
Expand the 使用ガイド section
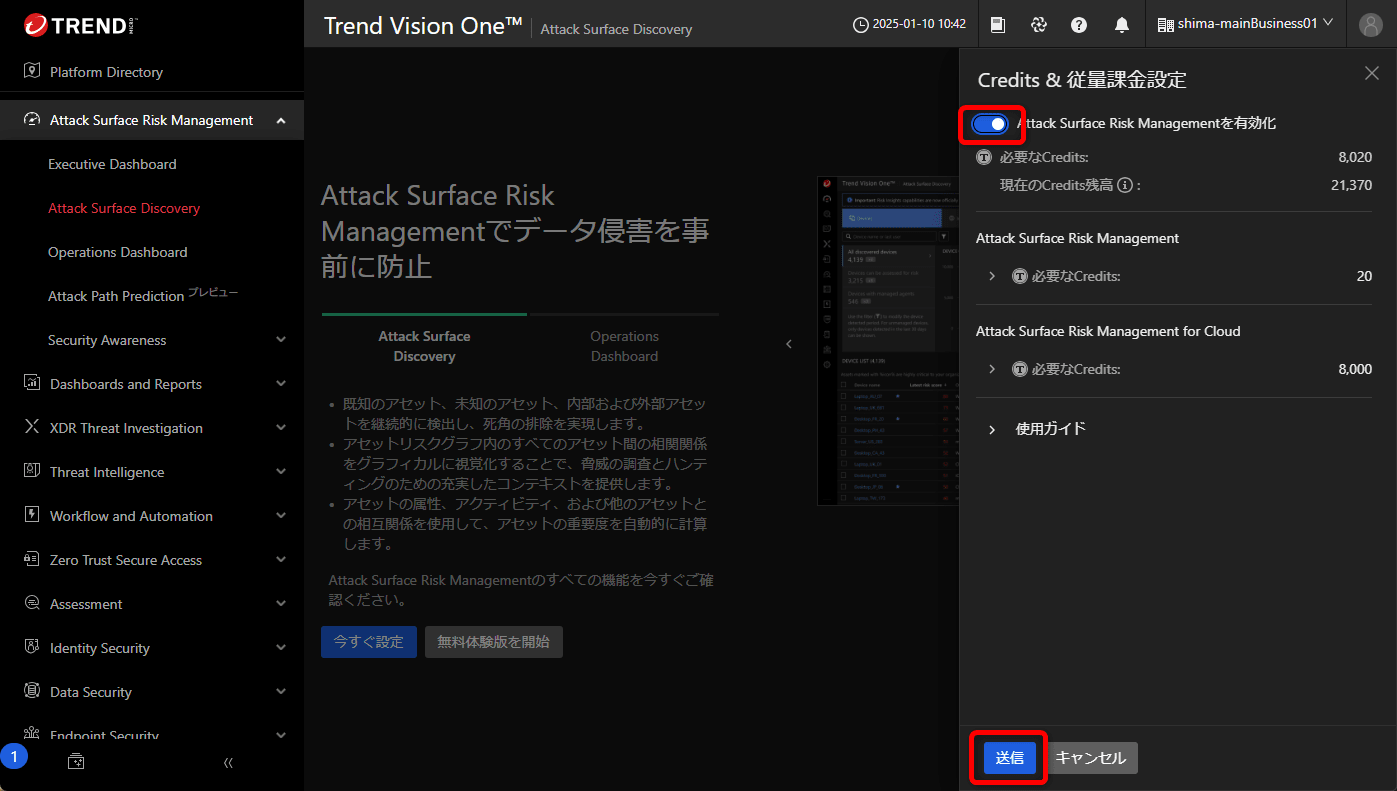click(x=992, y=429)
